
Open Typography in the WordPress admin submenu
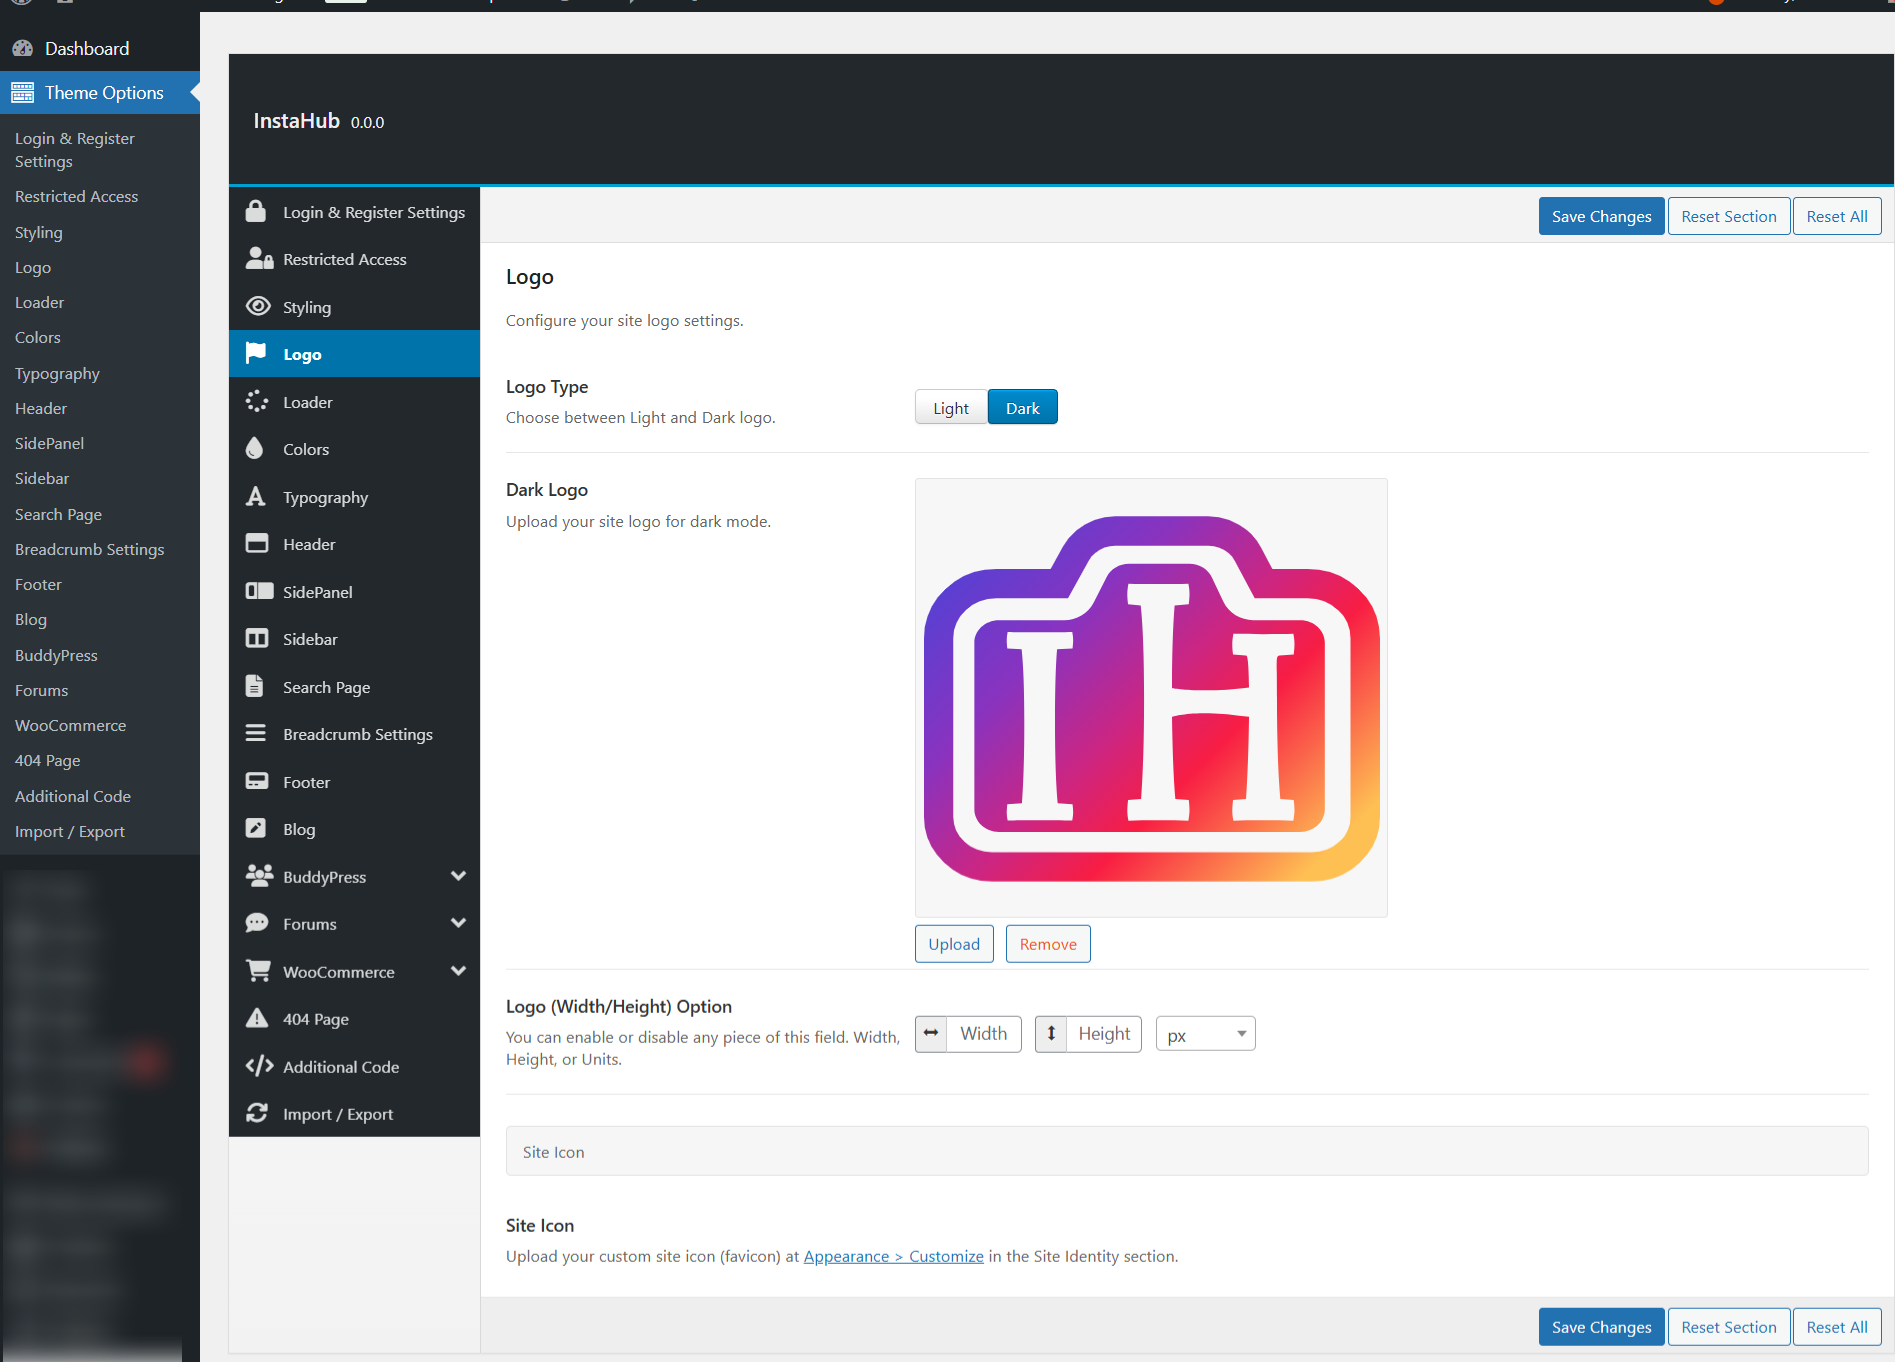[57, 373]
